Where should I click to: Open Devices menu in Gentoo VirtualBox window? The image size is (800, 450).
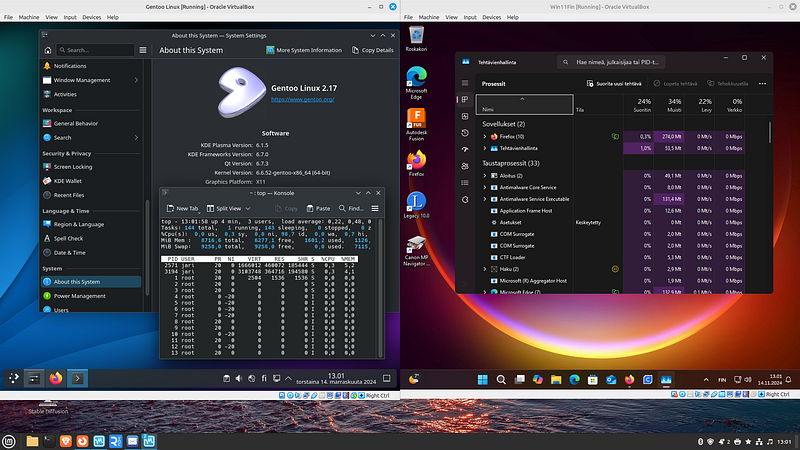pyautogui.click(x=91, y=17)
